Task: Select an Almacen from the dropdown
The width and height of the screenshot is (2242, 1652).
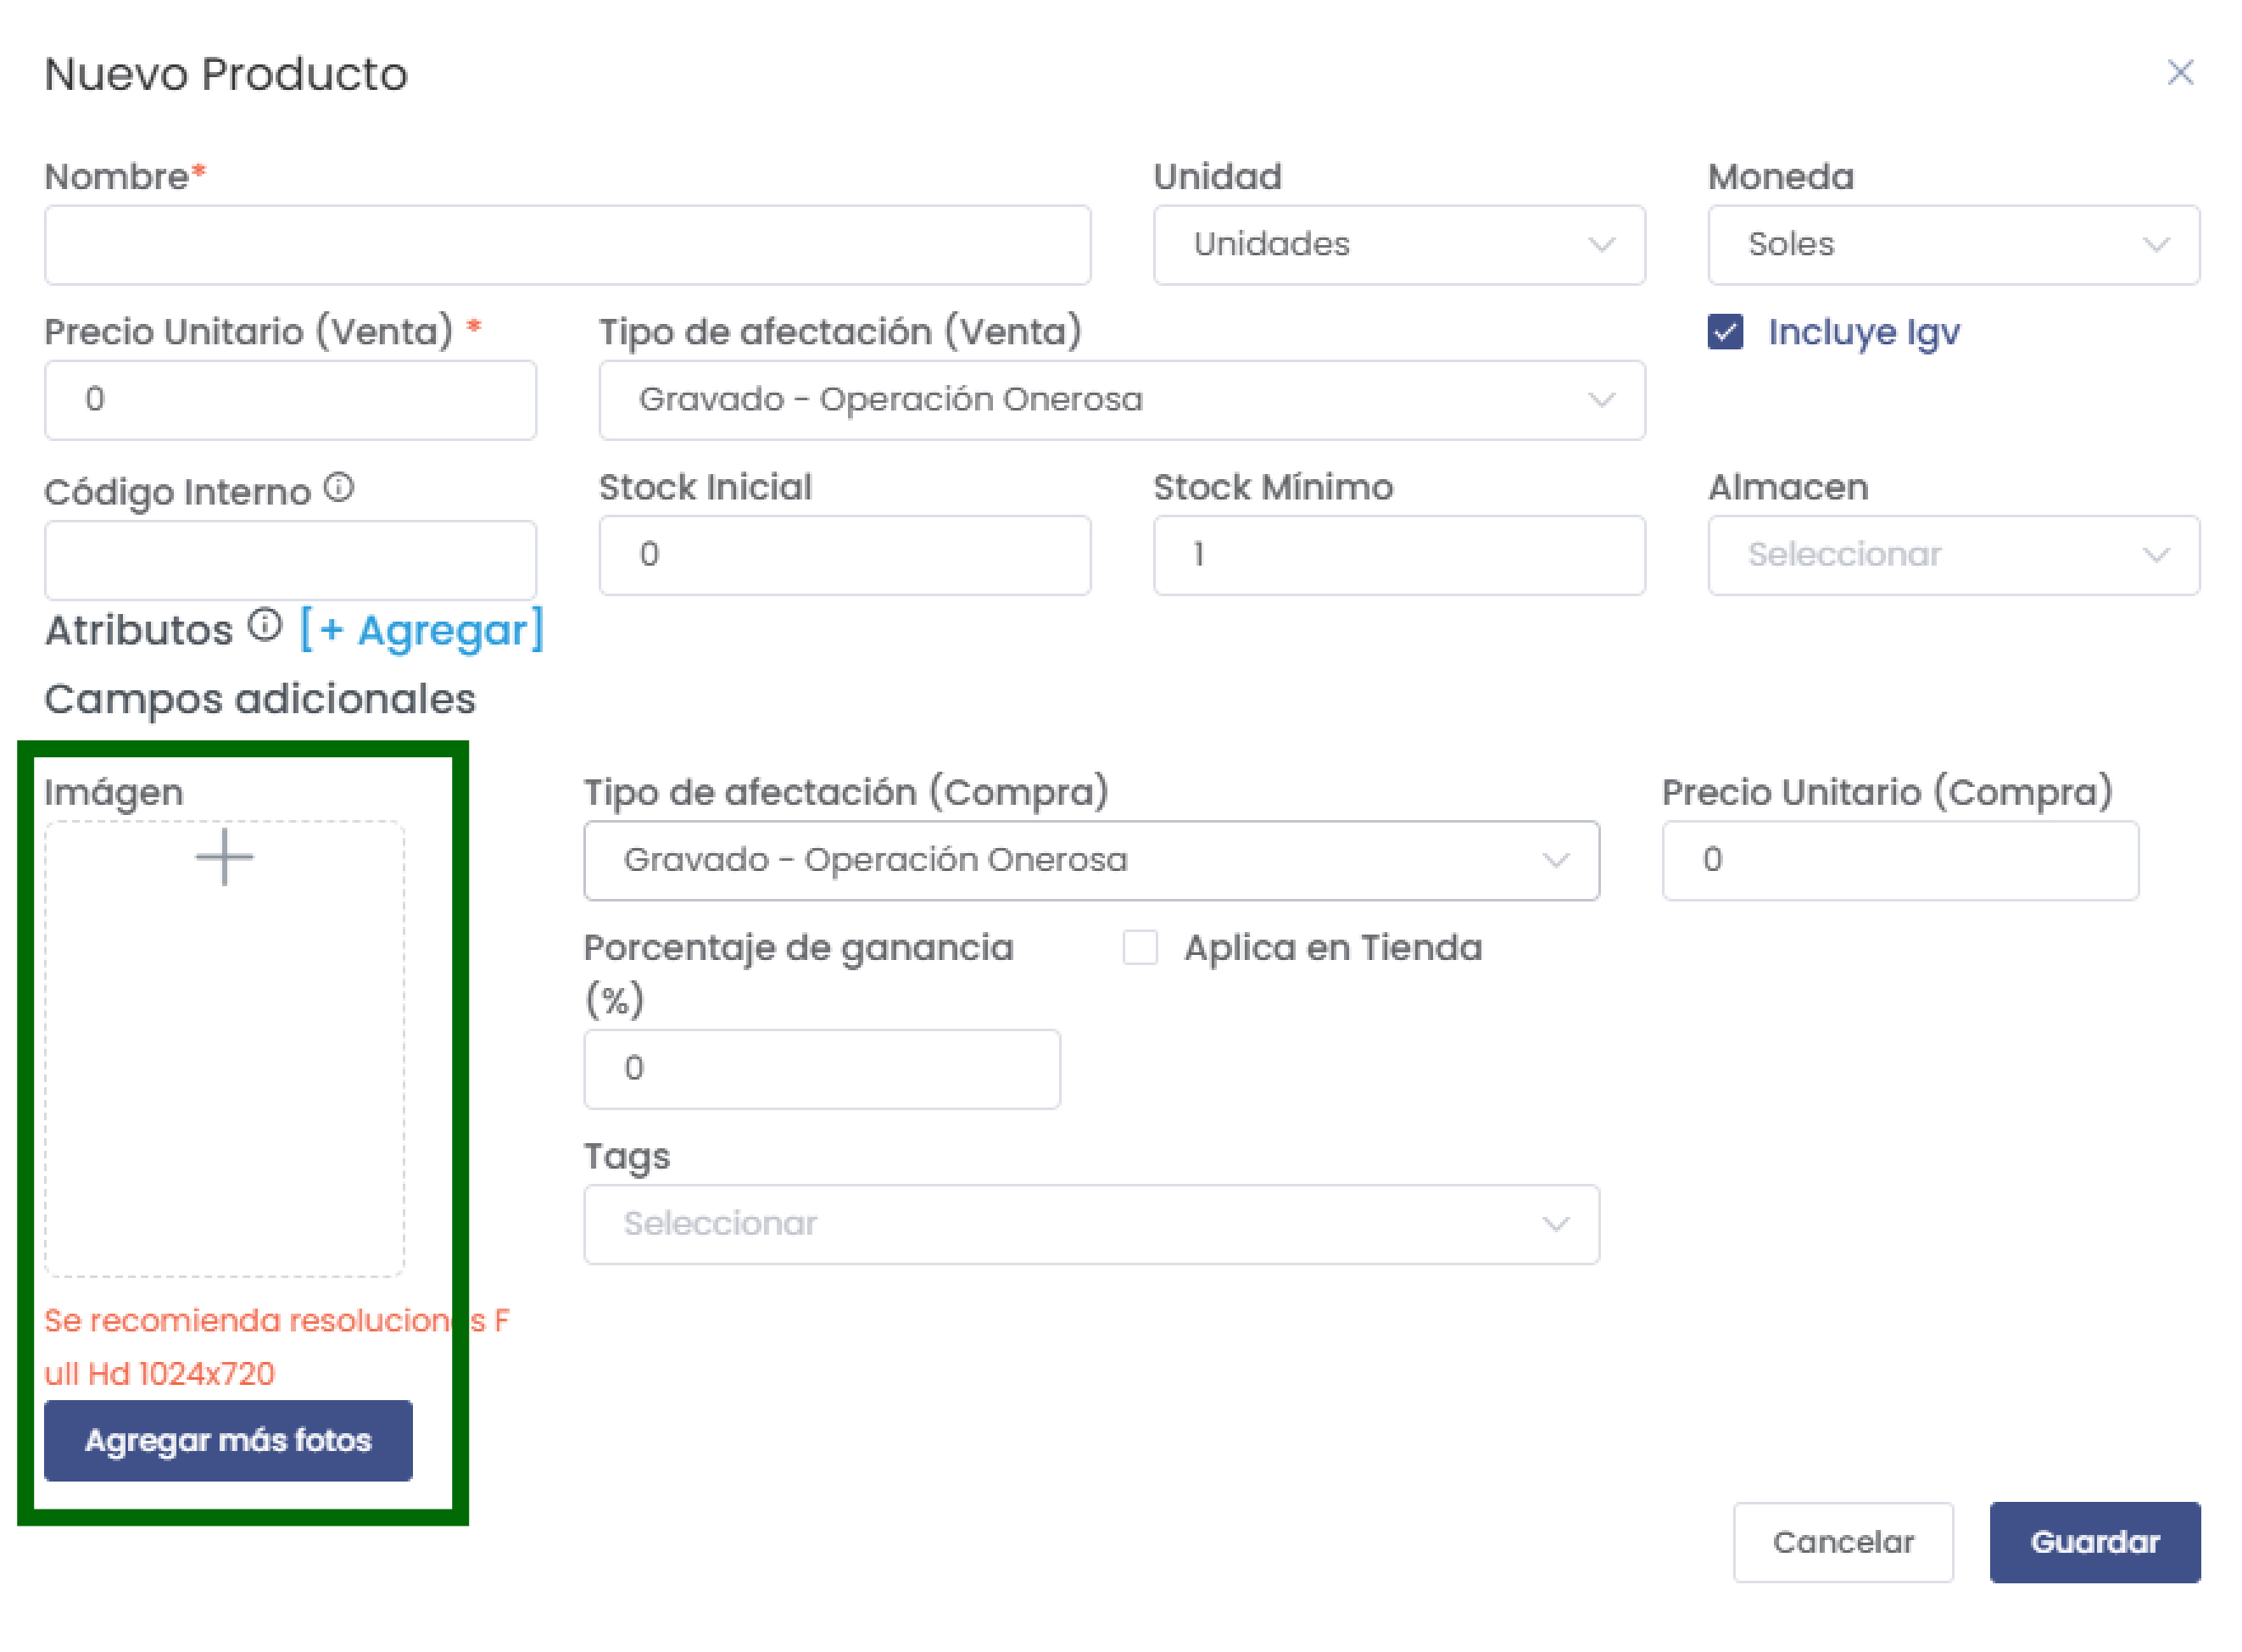Action: (x=1952, y=555)
